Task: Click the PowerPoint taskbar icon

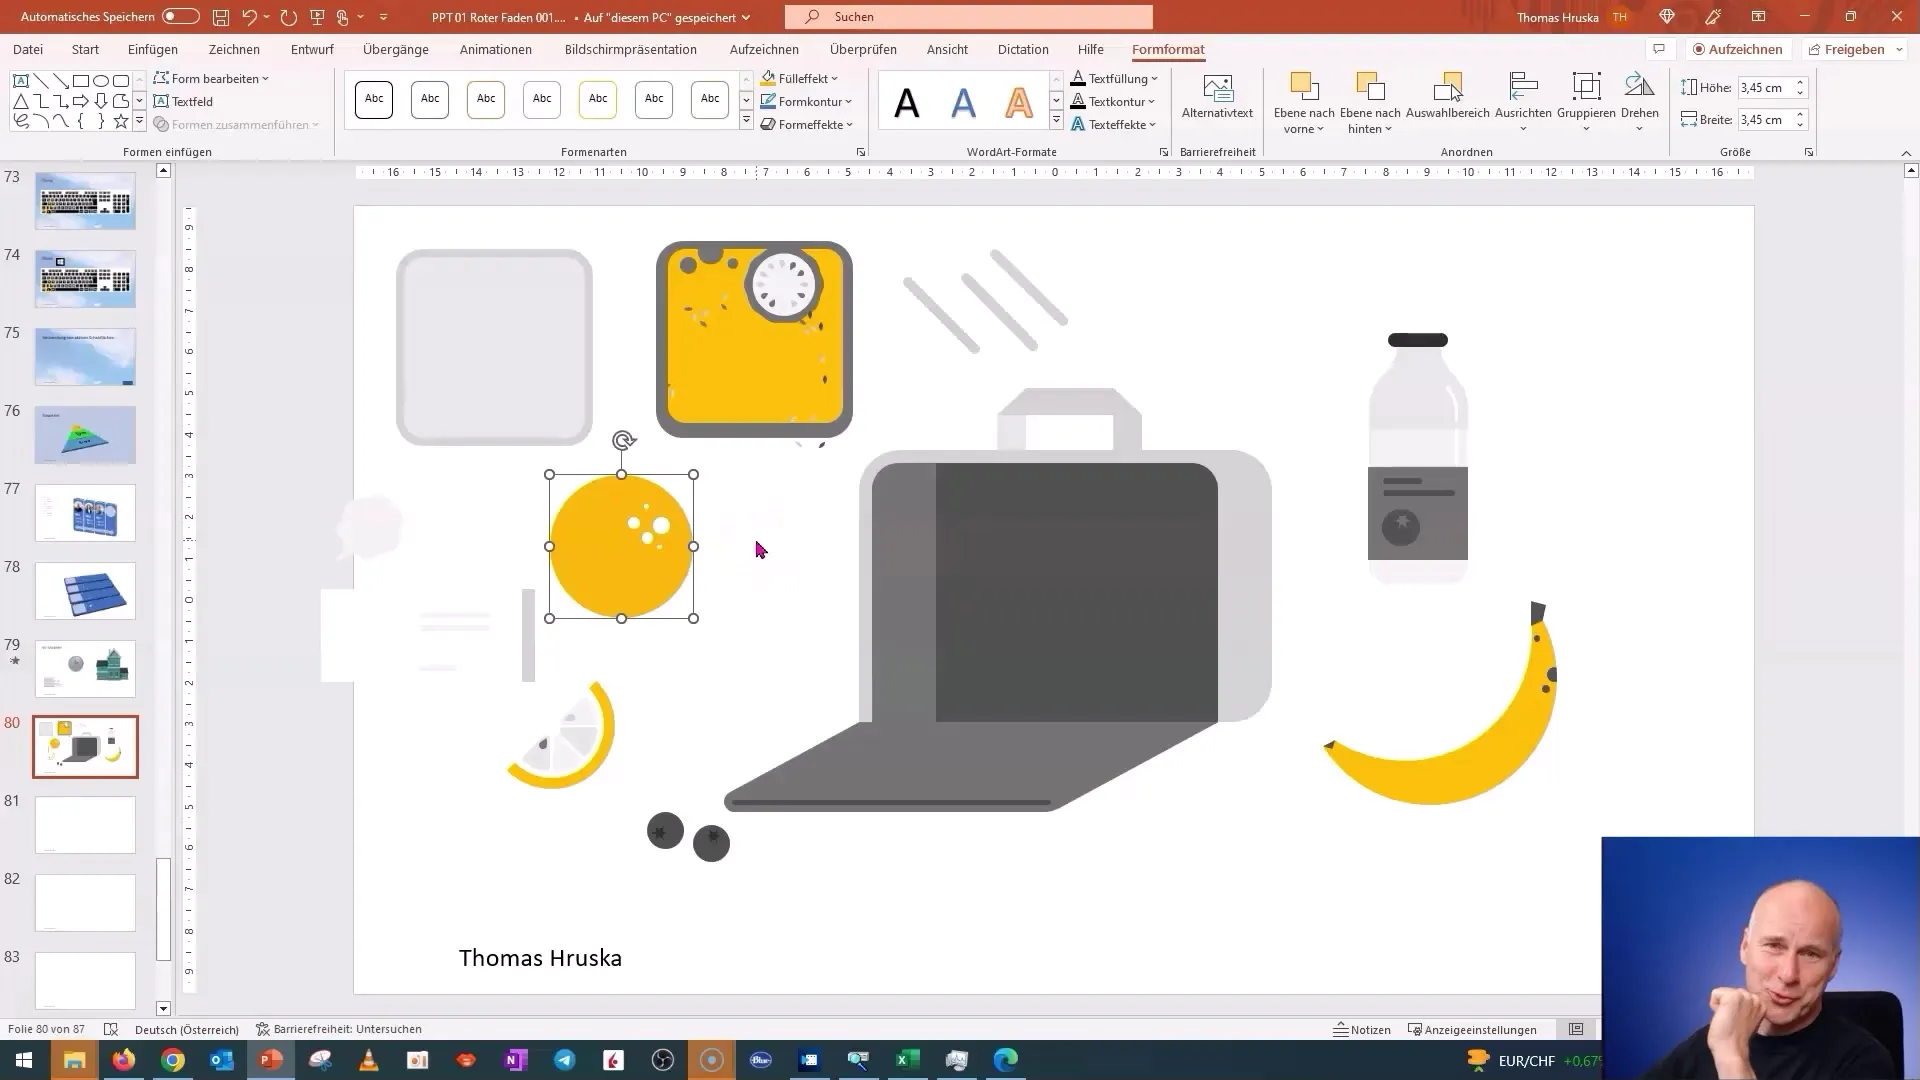Action: [272, 1059]
